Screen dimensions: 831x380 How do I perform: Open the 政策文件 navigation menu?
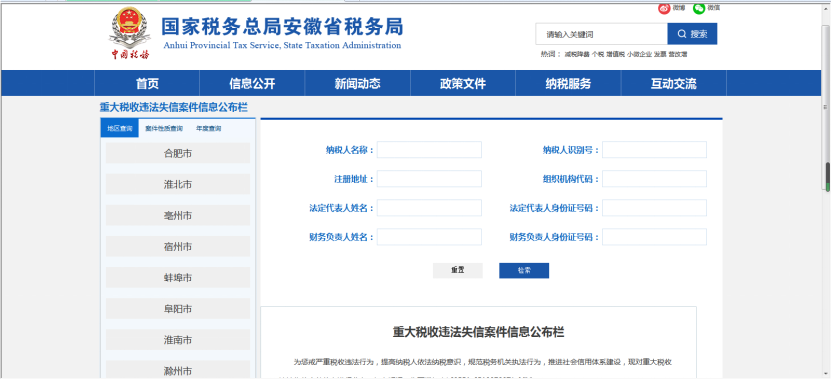click(x=463, y=83)
